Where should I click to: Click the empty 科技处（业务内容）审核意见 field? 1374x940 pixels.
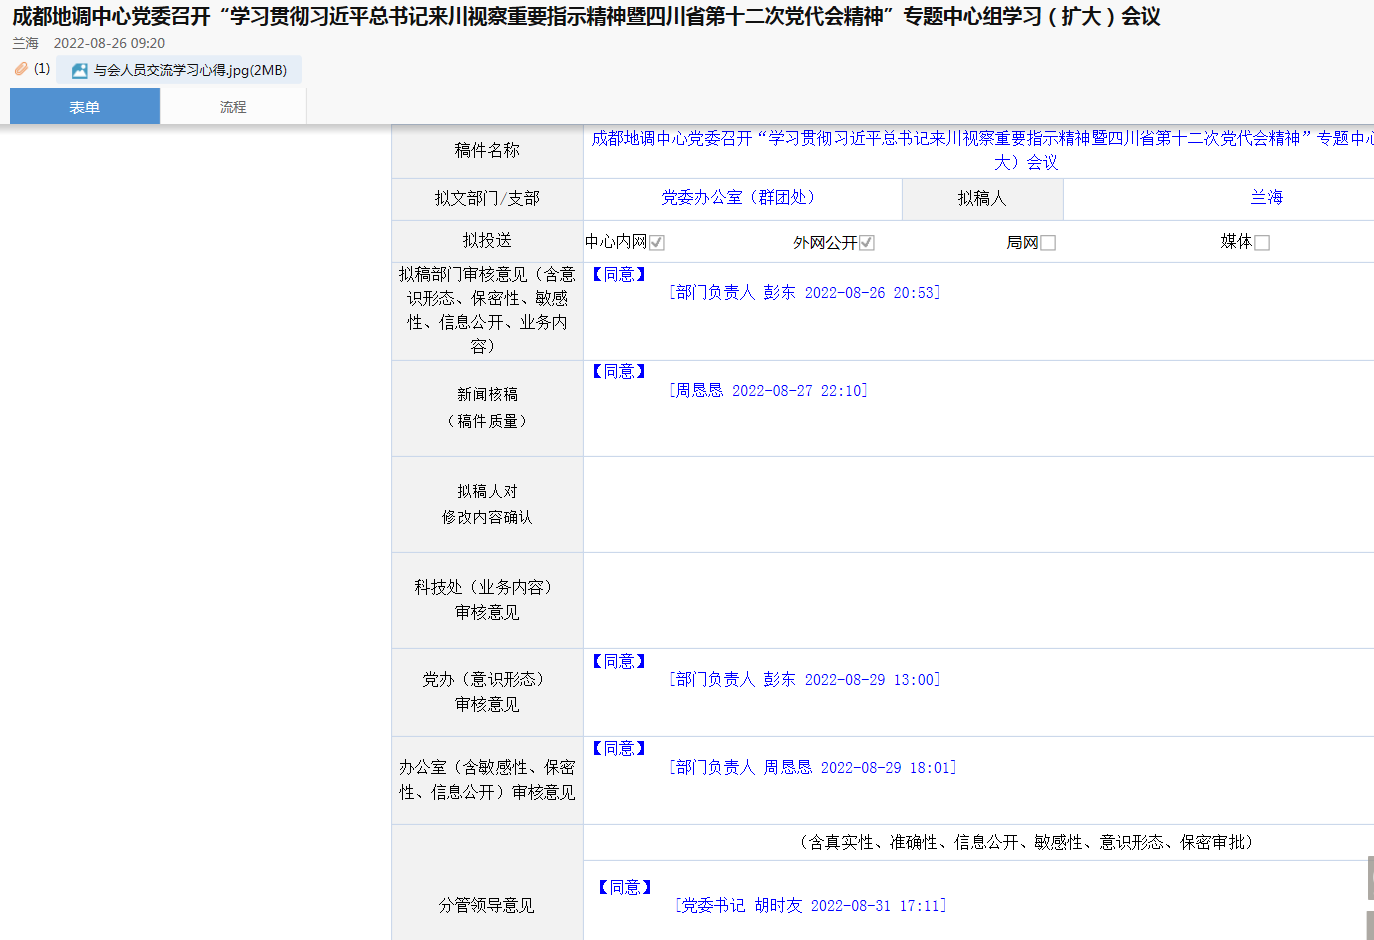point(979,601)
